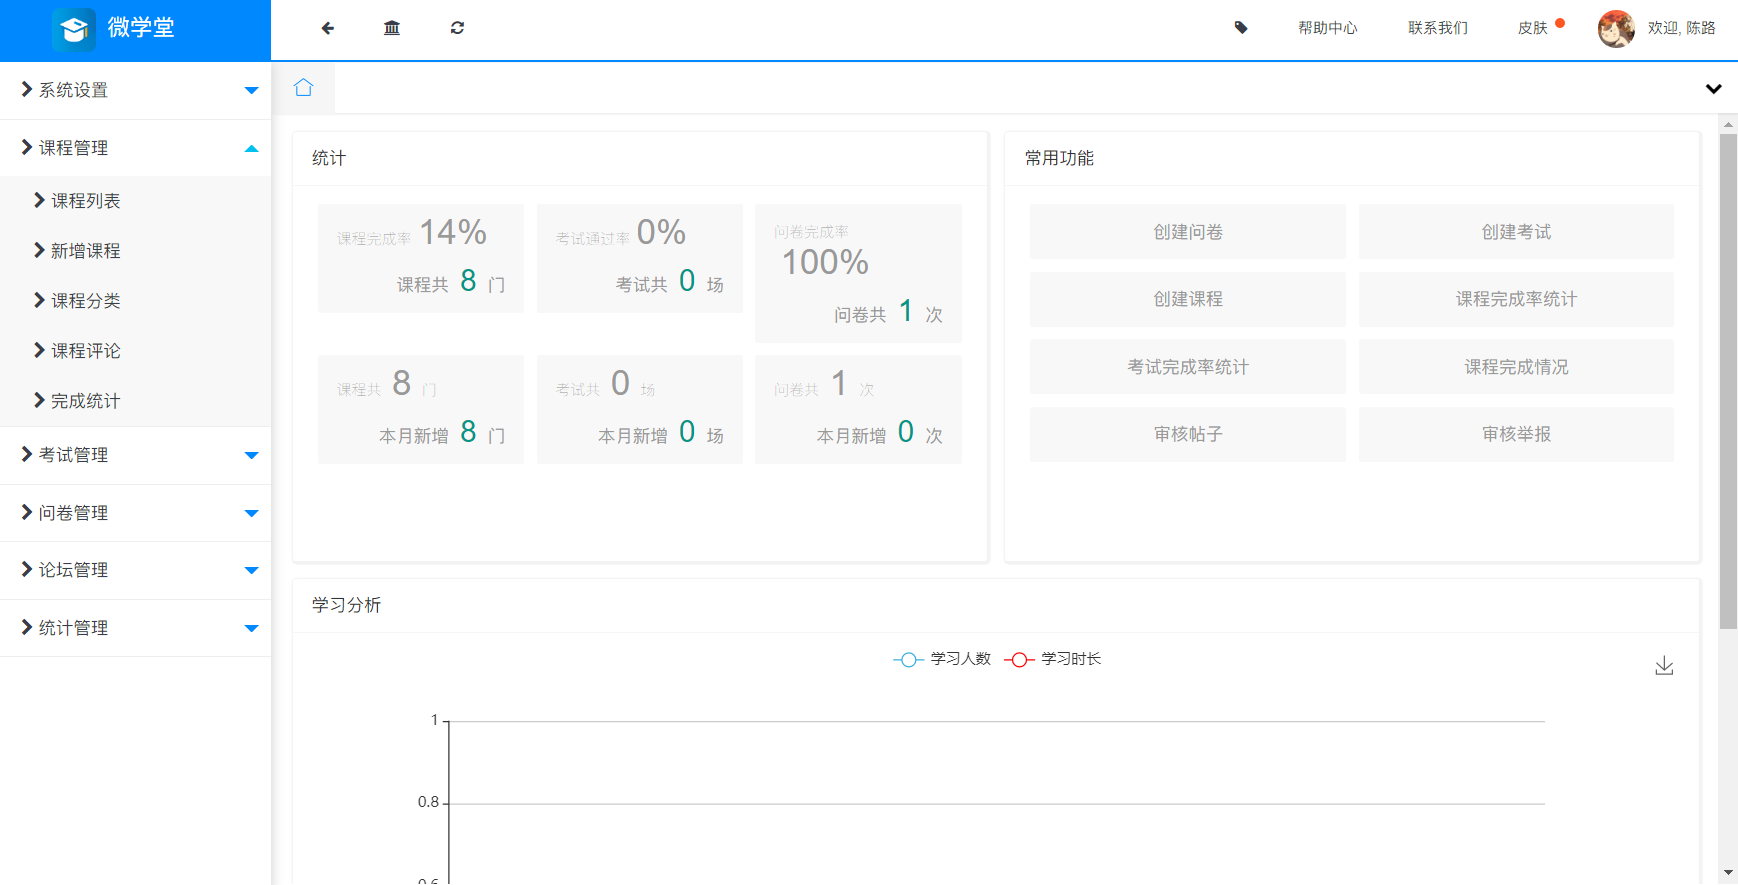Click the user avatar picture
Viewport: 1738px width, 885px height.
[1616, 29]
